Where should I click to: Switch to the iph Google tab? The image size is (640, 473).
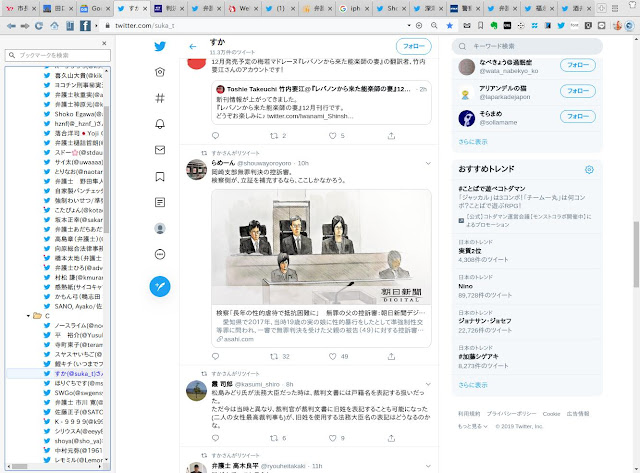tap(354, 8)
